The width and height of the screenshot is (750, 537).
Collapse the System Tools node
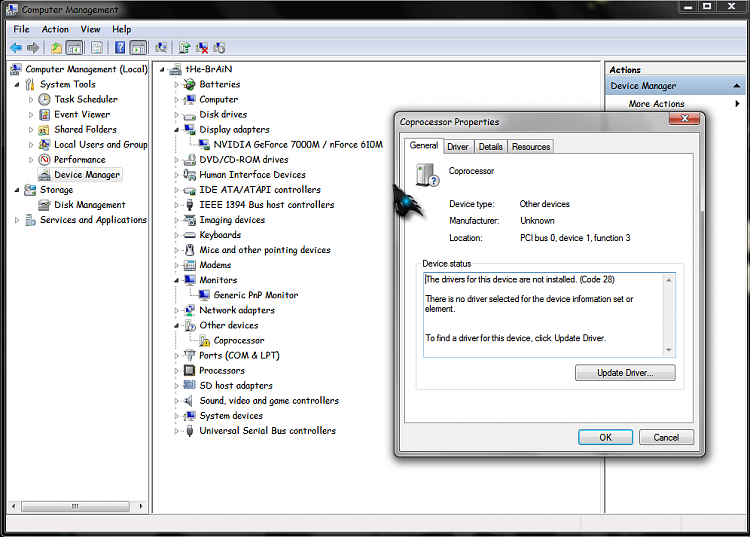point(17,85)
